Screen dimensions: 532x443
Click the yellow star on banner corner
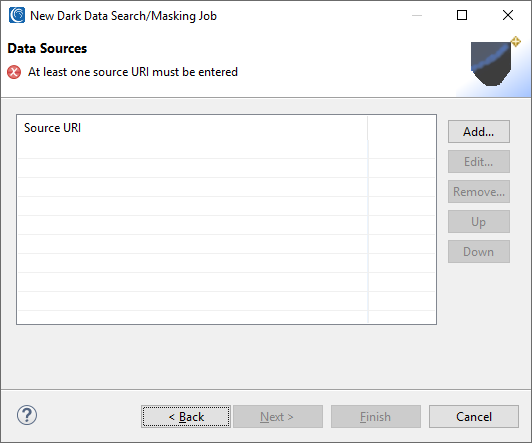(x=516, y=42)
